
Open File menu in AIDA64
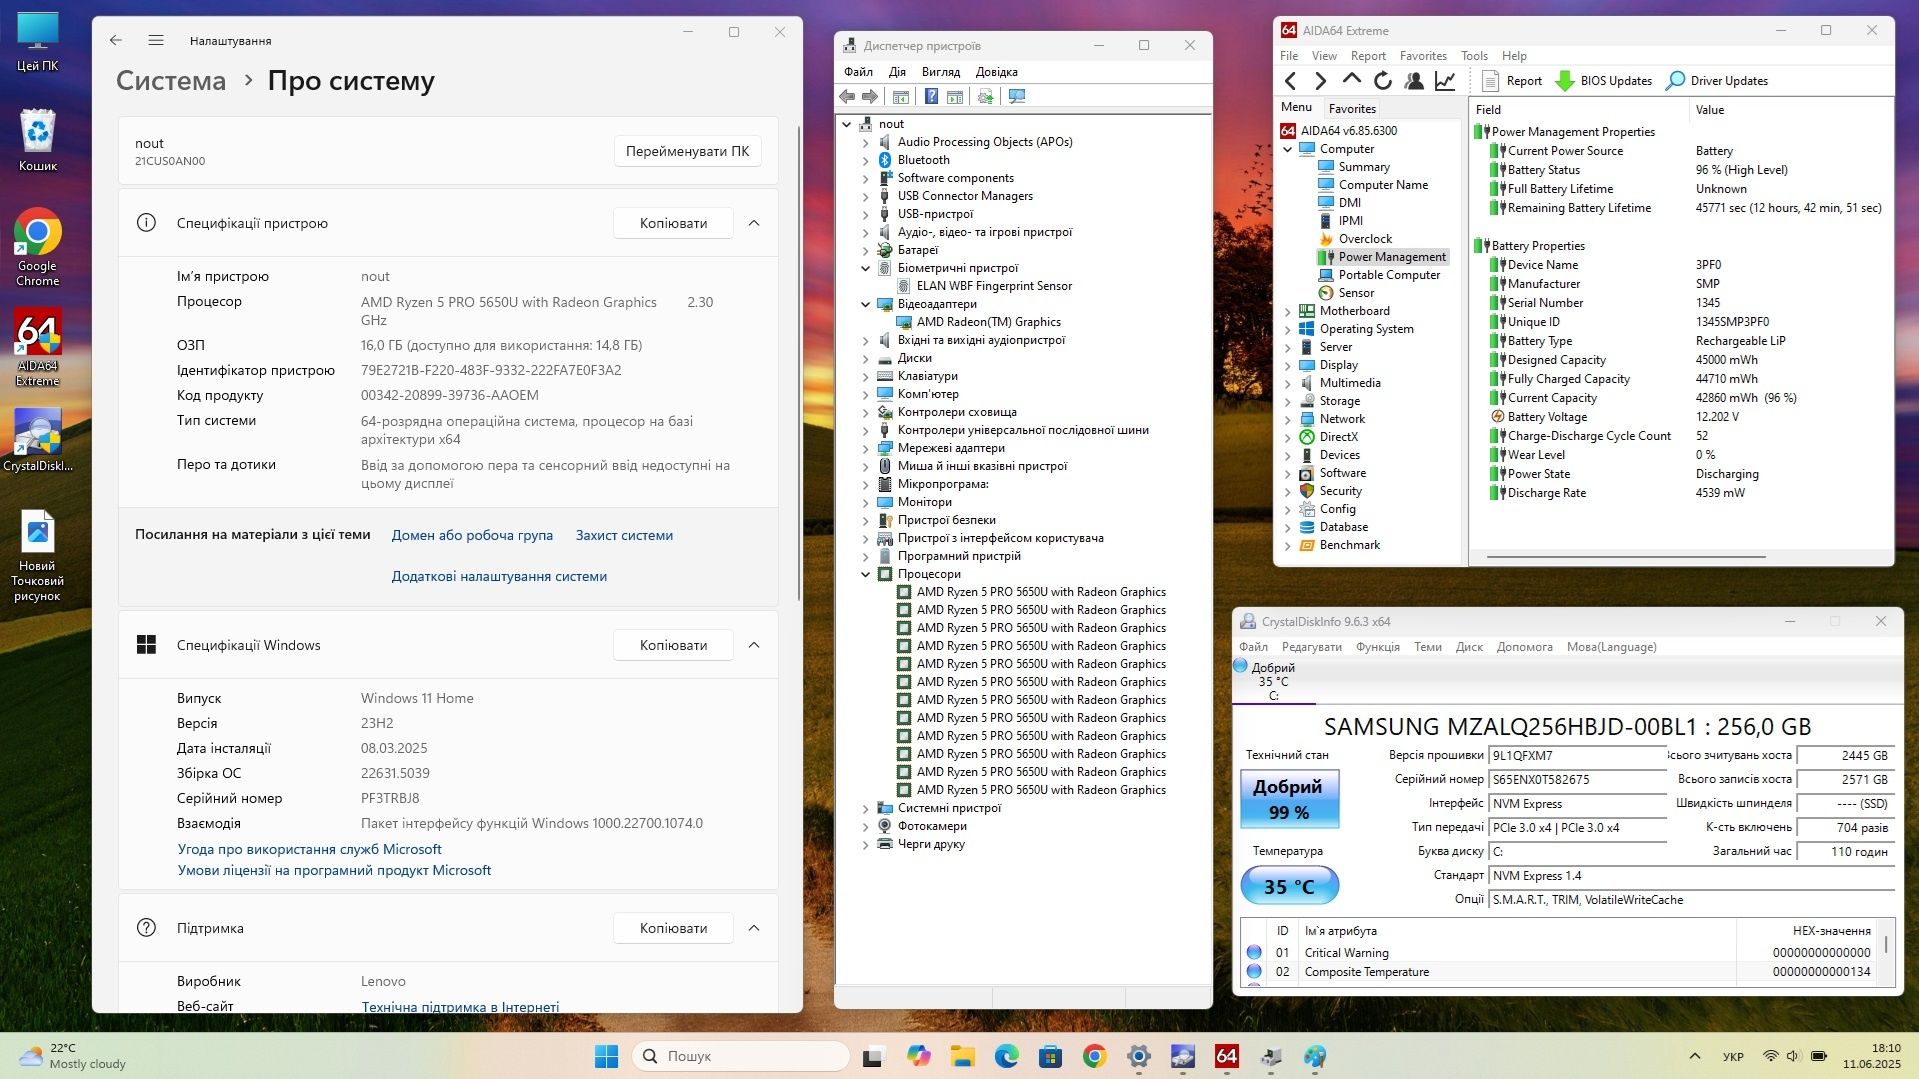1289,56
